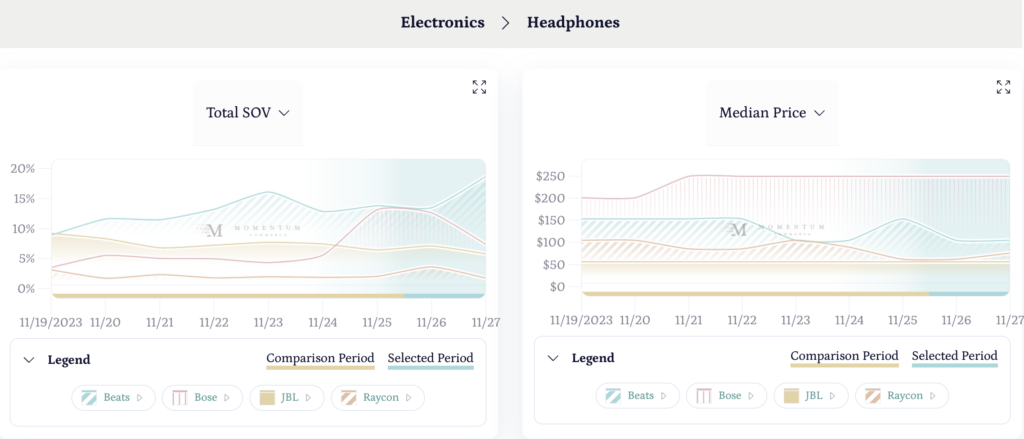Click the Raycon pattern icon in Median Price legend
The width and height of the screenshot is (1024, 439).
pos(874,396)
